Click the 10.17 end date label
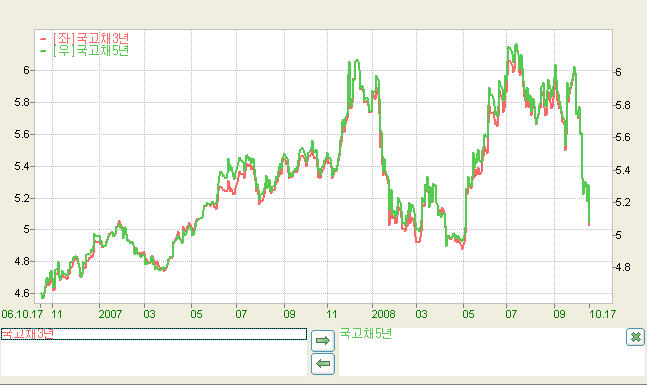Image resolution: width=647 pixels, height=385 pixels. tap(602, 314)
